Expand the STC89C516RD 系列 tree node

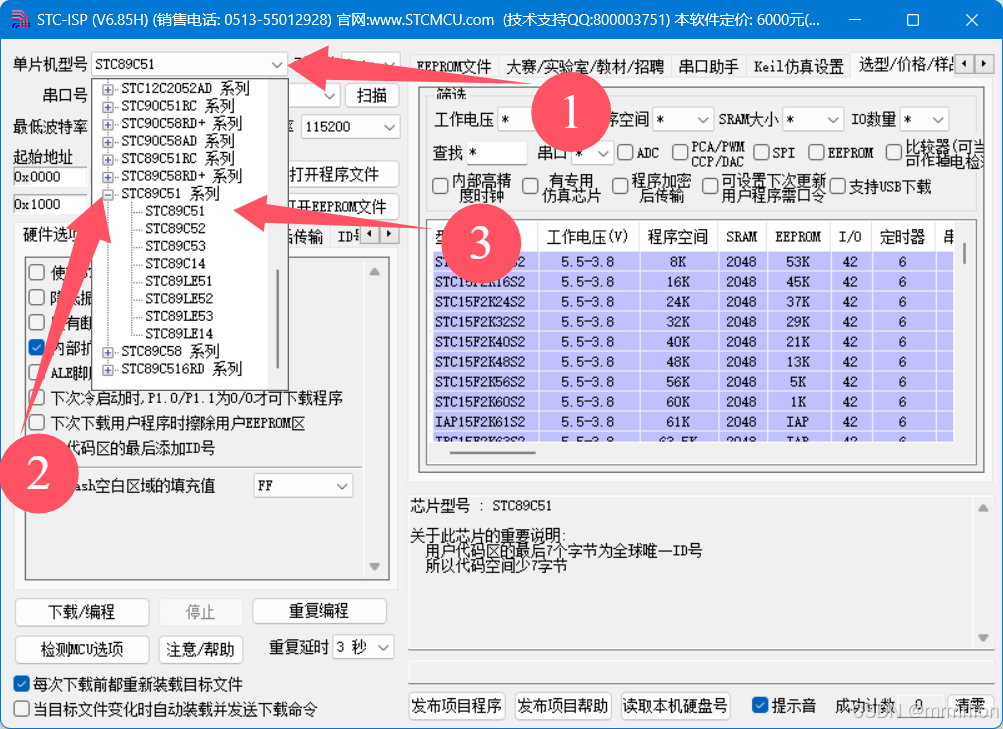107,369
